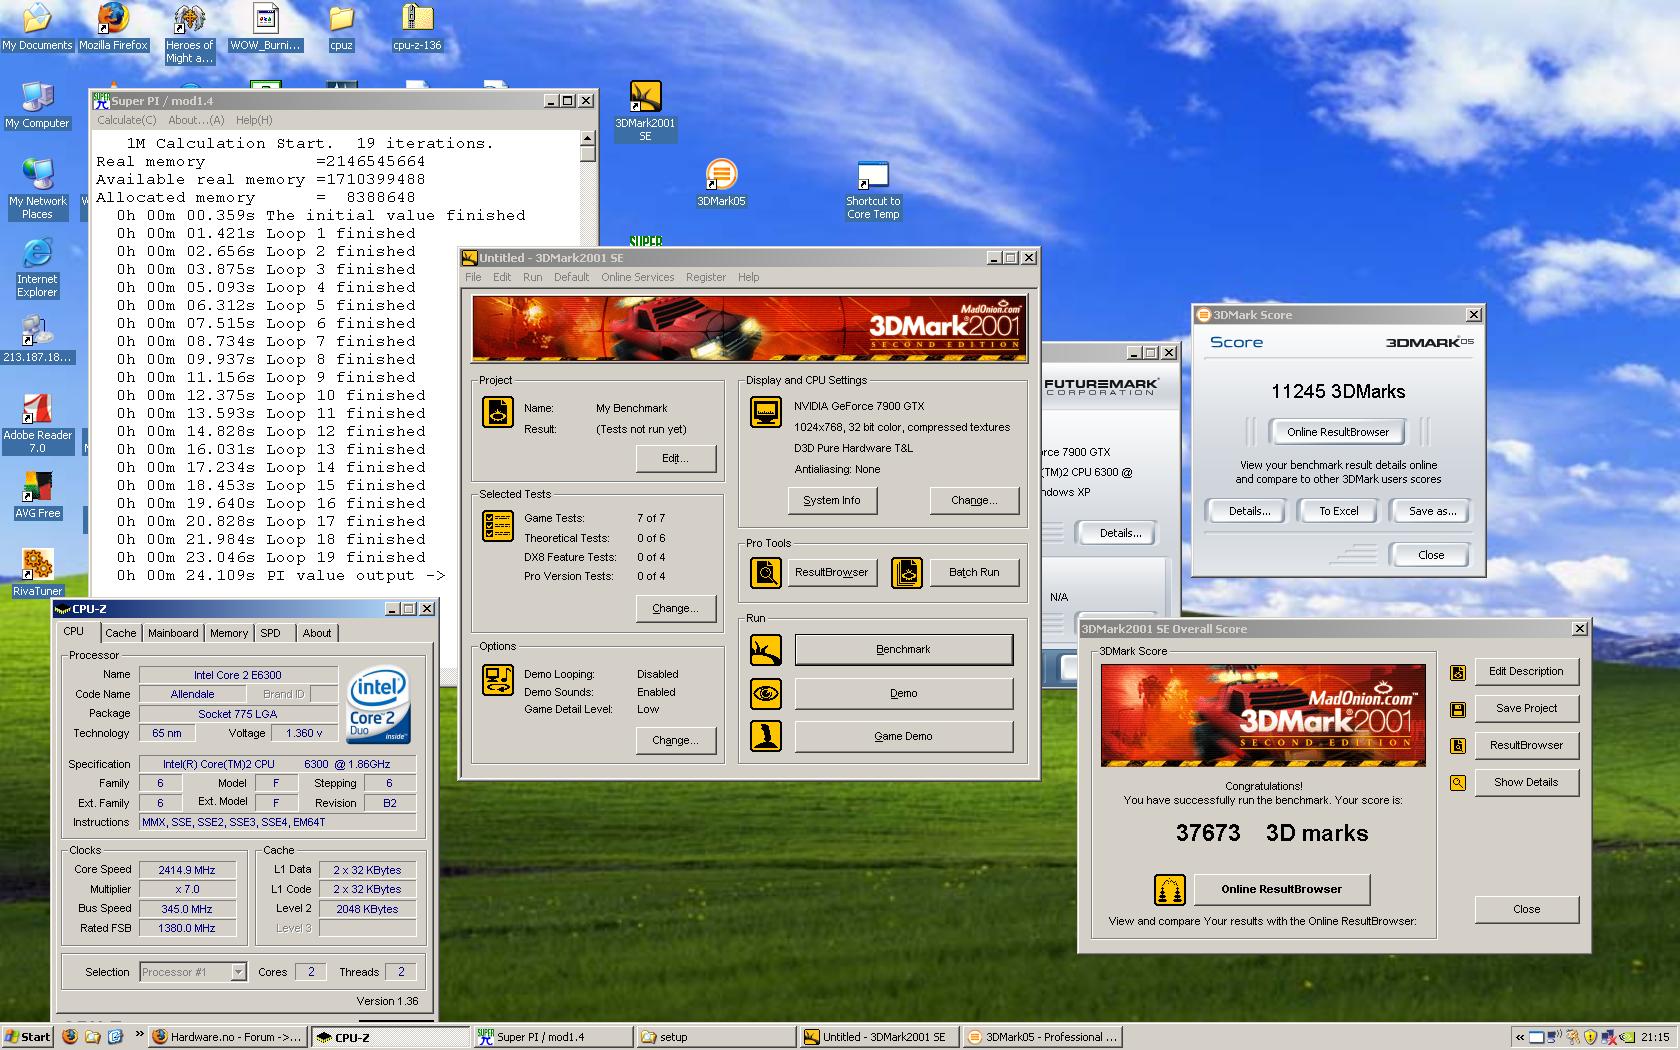The height and width of the screenshot is (1050, 1680).
Task: Click Edit... button in Project section
Action: tap(676, 458)
